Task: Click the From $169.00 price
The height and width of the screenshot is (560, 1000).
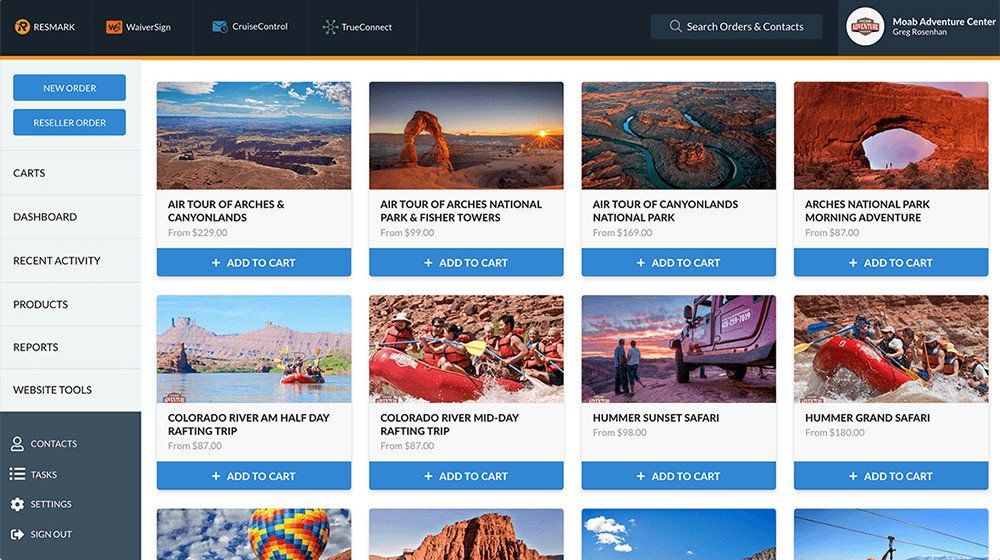Action: click(622, 233)
